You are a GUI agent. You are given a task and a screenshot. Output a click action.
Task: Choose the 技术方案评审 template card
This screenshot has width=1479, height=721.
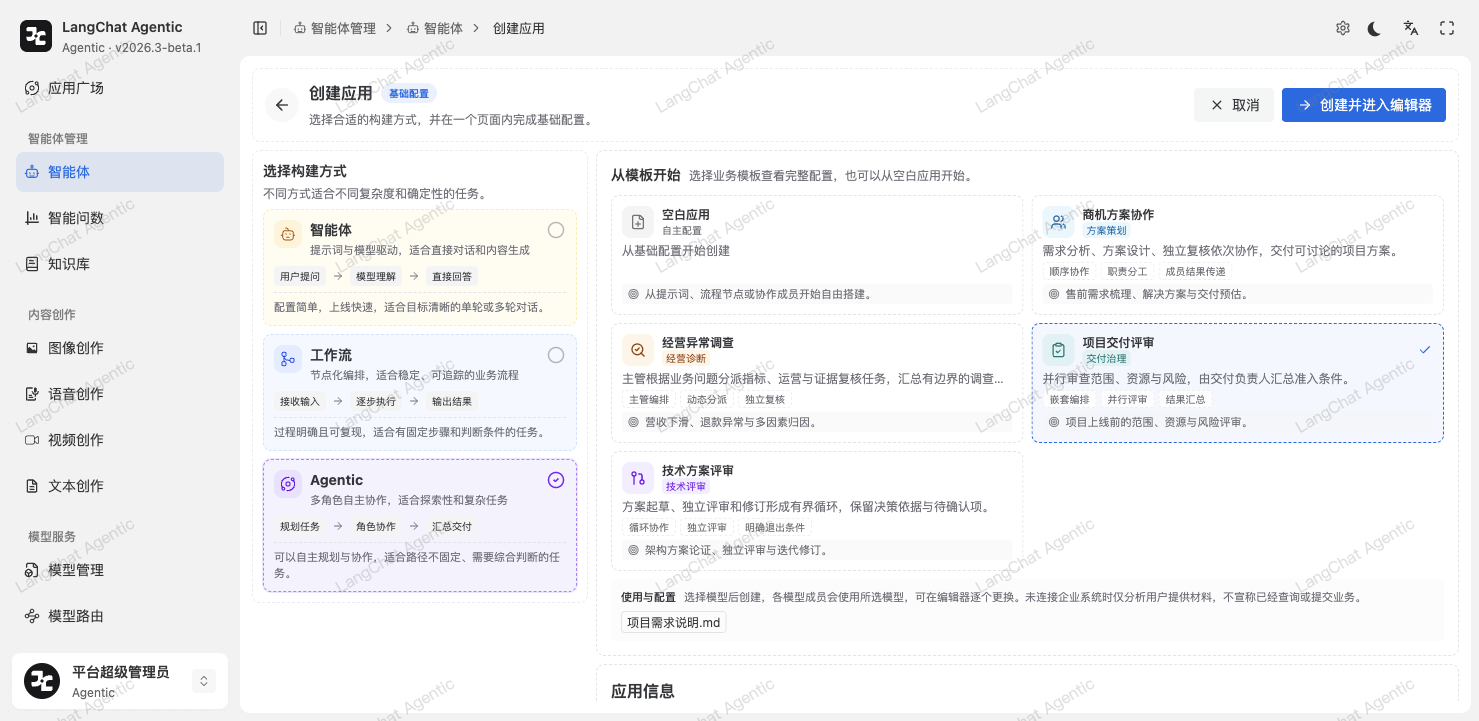(817, 511)
